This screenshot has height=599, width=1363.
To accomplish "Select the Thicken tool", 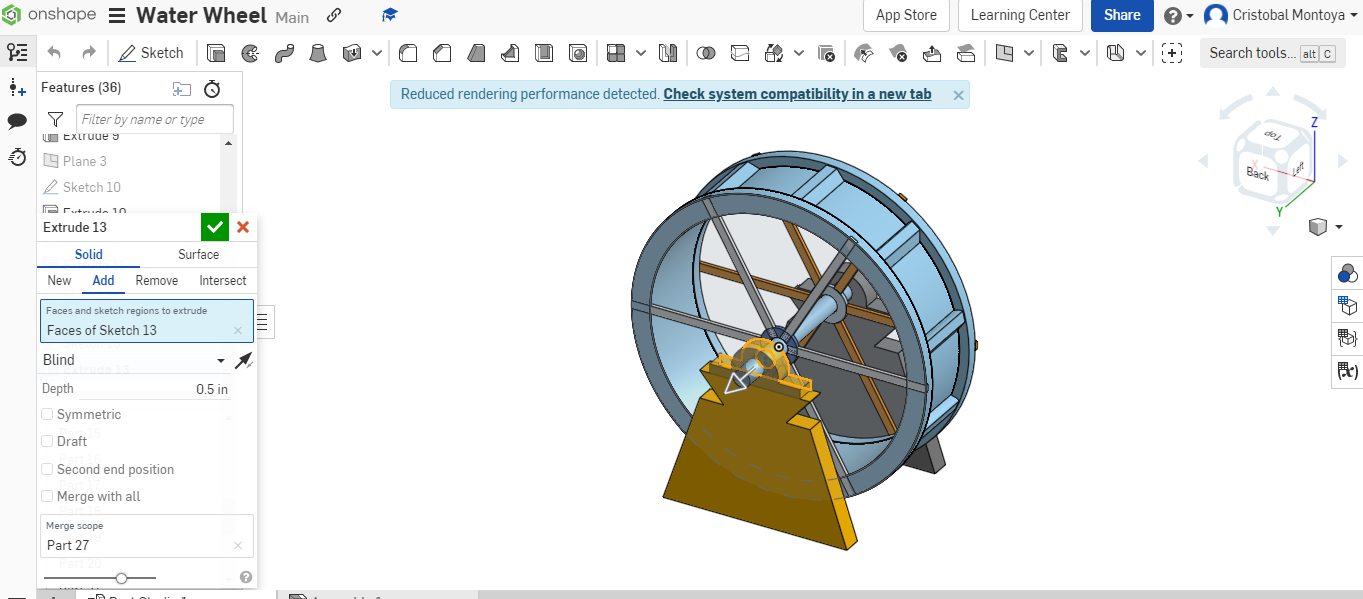I will 352,53.
